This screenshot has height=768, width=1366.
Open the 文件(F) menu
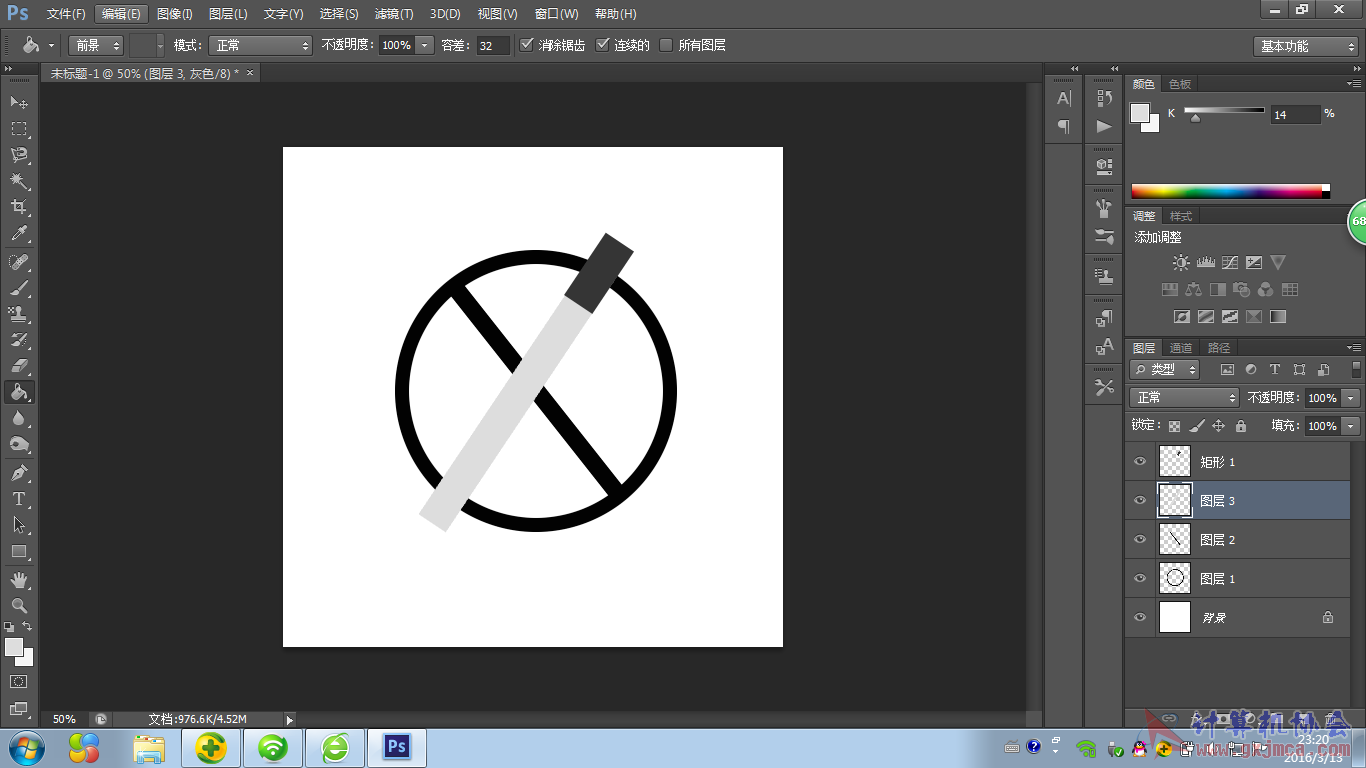[66, 14]
